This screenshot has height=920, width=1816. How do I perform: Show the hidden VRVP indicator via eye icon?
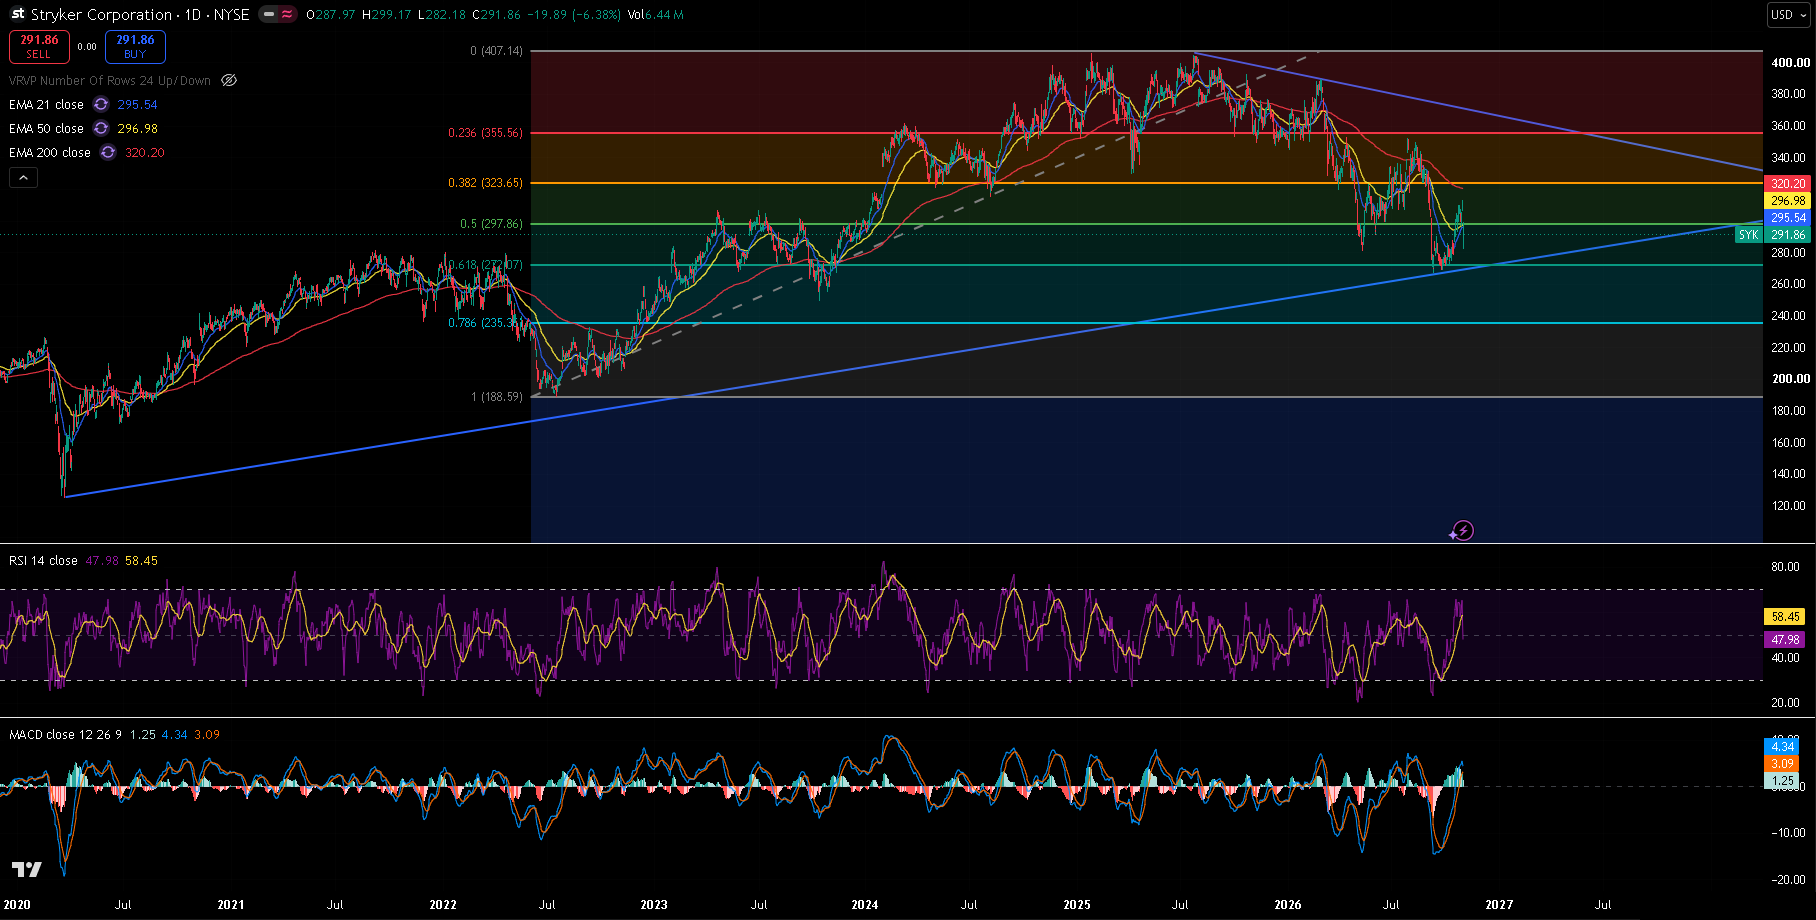[x=229, y=80]
